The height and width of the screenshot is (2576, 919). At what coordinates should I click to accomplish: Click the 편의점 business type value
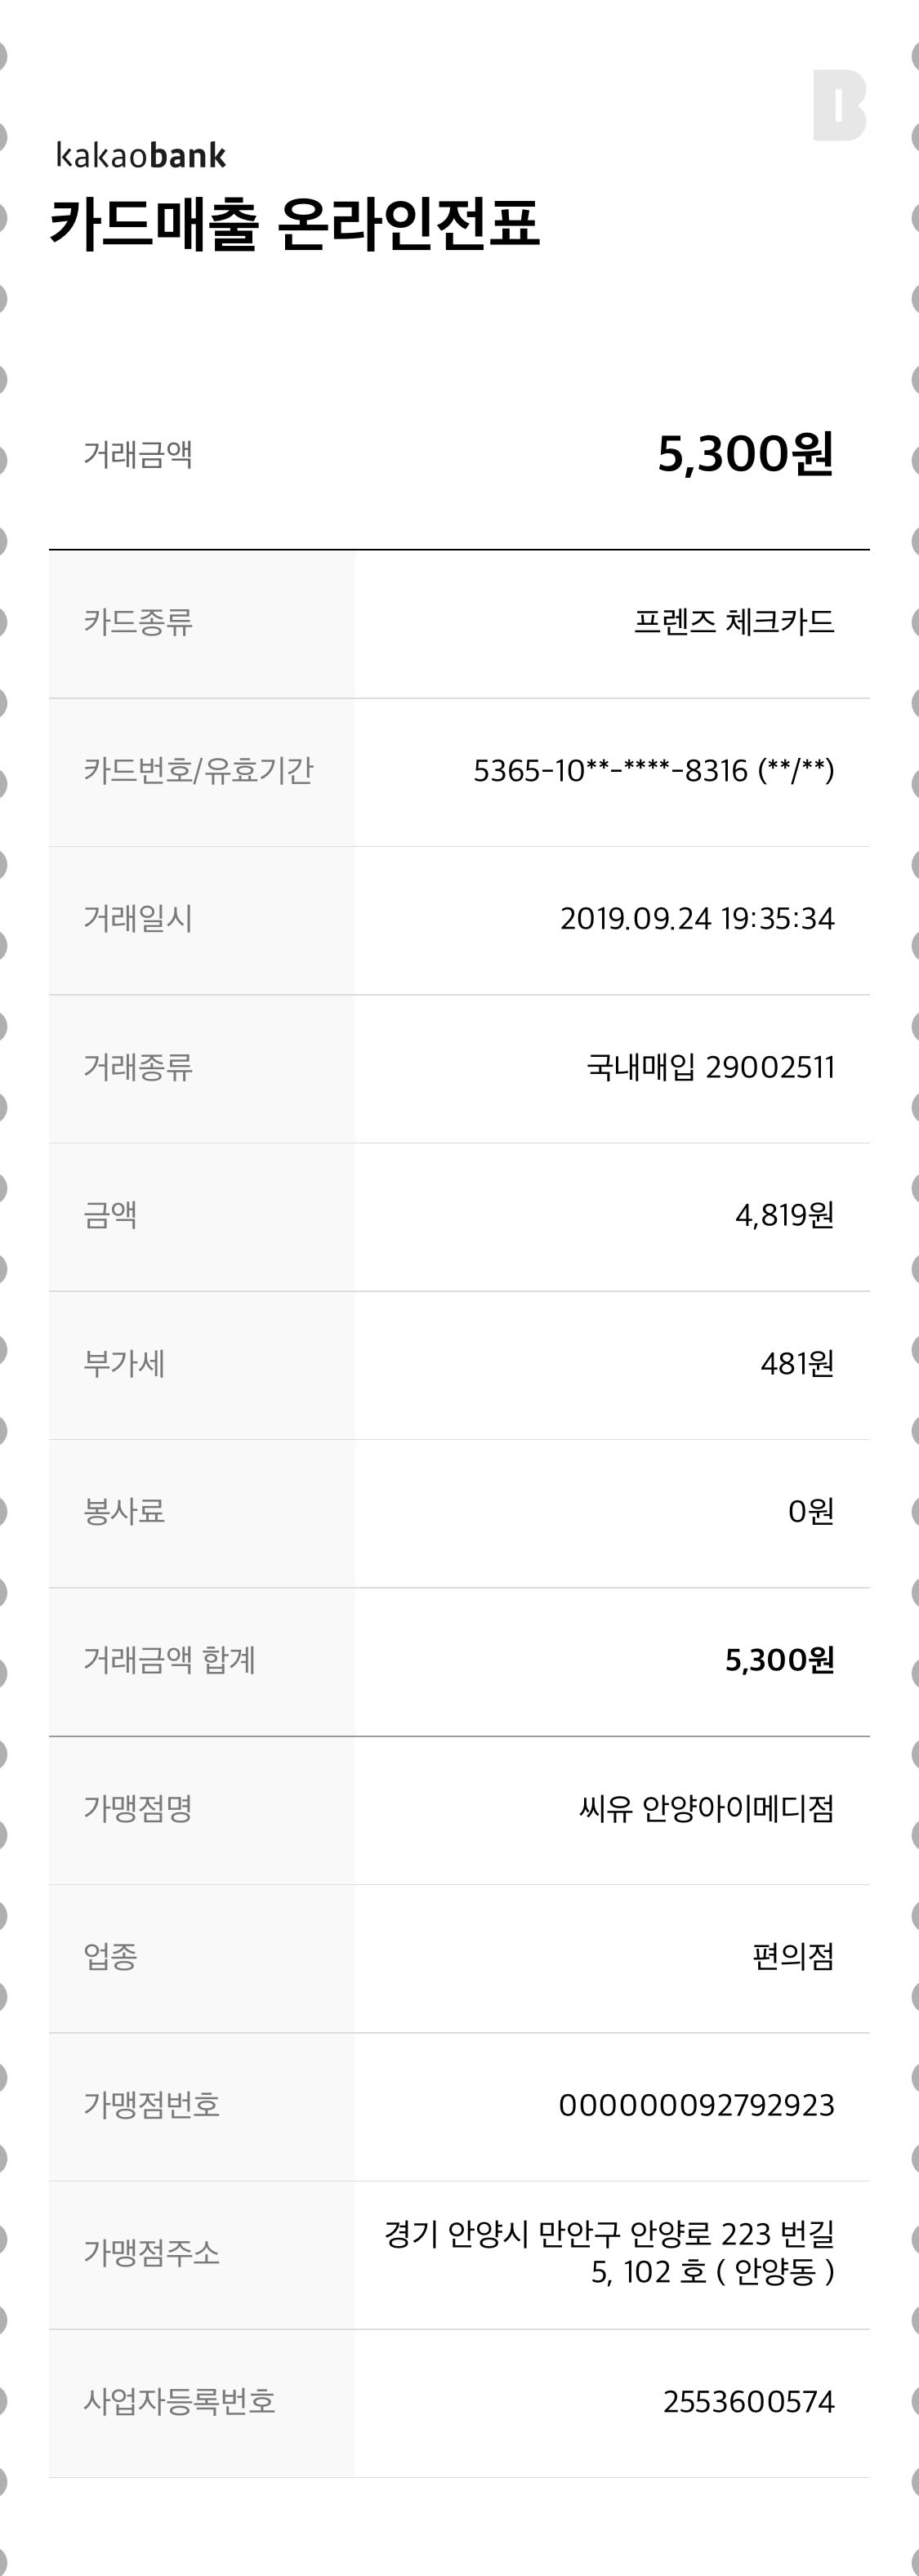[x=793, y=1956]
